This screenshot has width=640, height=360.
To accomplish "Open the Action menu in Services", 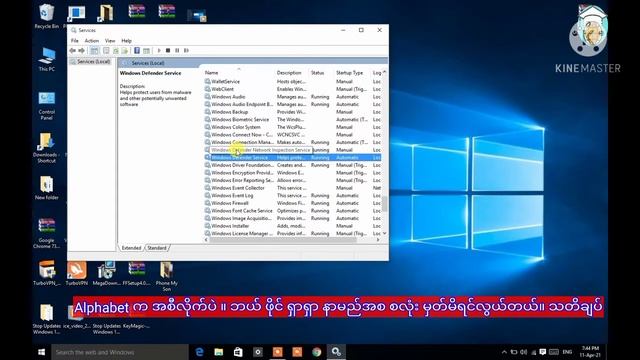I will pos(91,41).
